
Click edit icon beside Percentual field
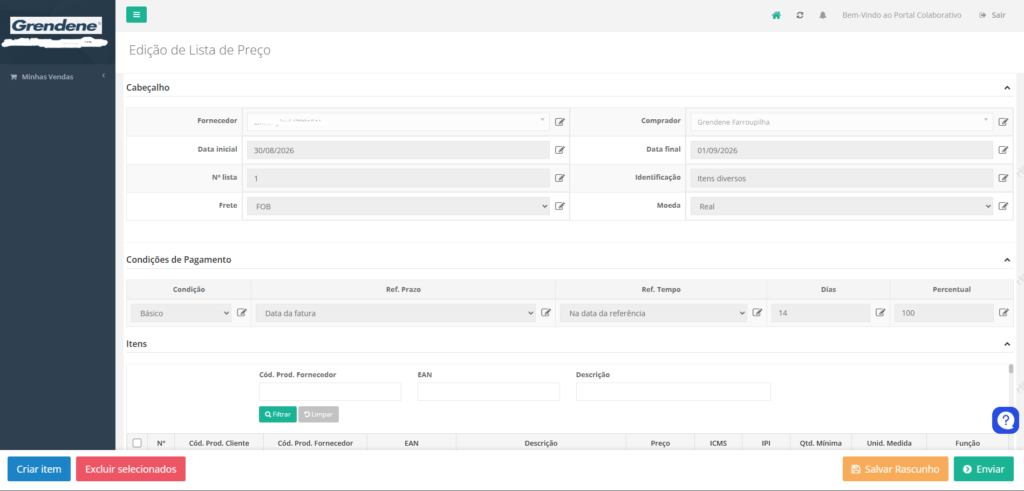1003,313
